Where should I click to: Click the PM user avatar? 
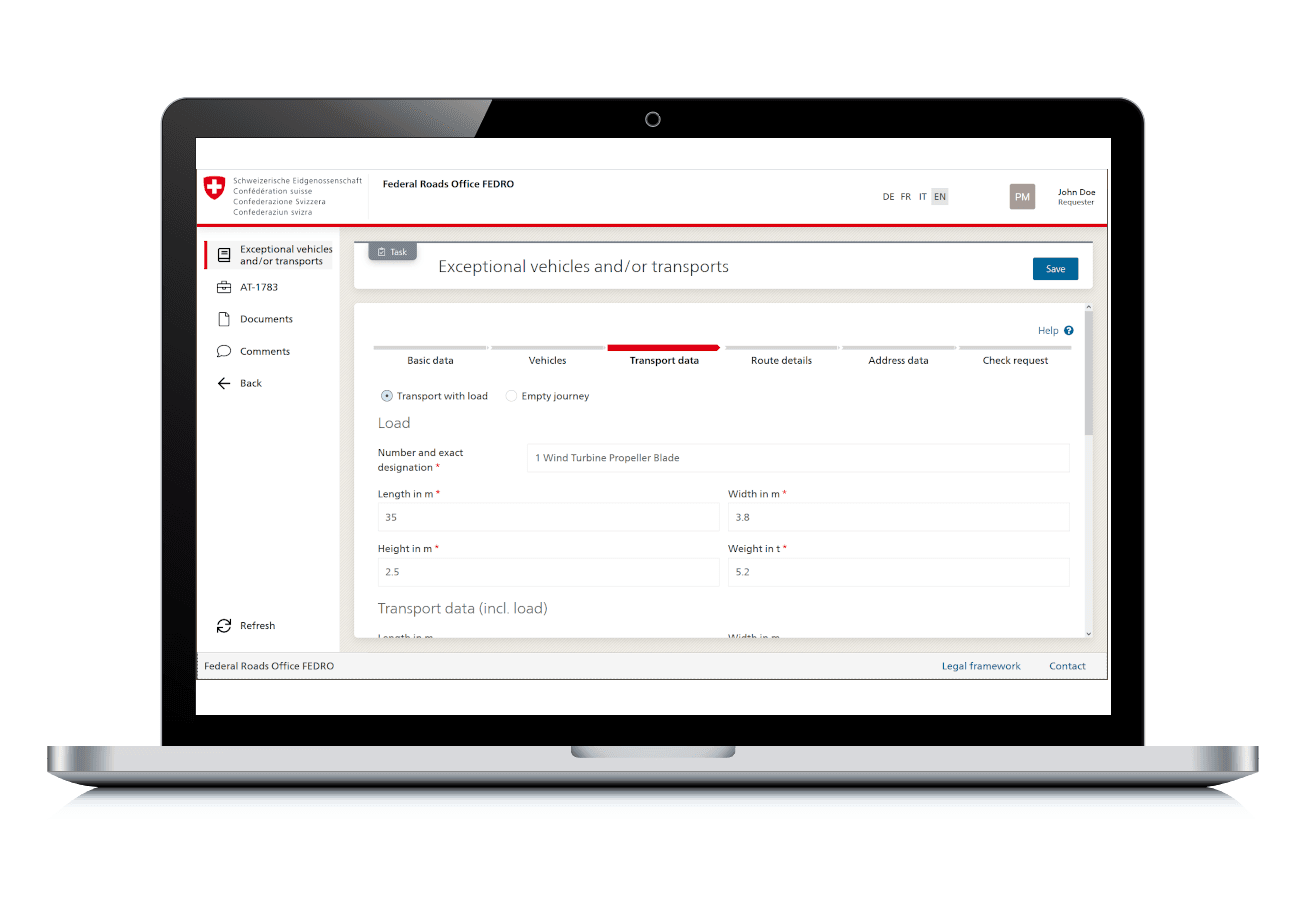(1022, 197)
